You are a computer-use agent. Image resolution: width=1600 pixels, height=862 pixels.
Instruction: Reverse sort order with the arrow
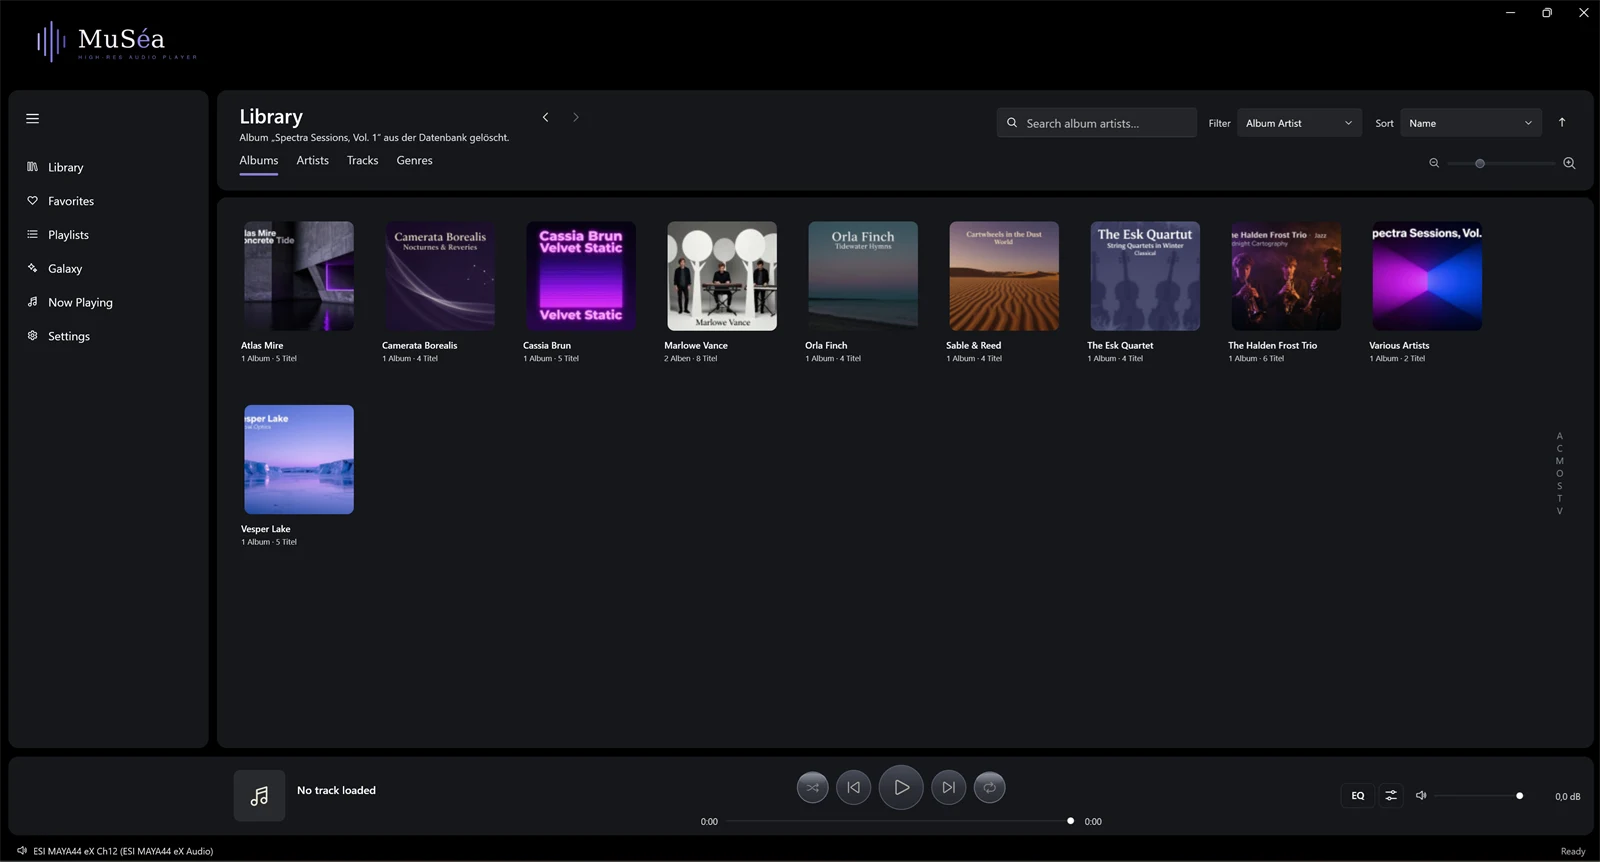click(x=1562, y=122)
